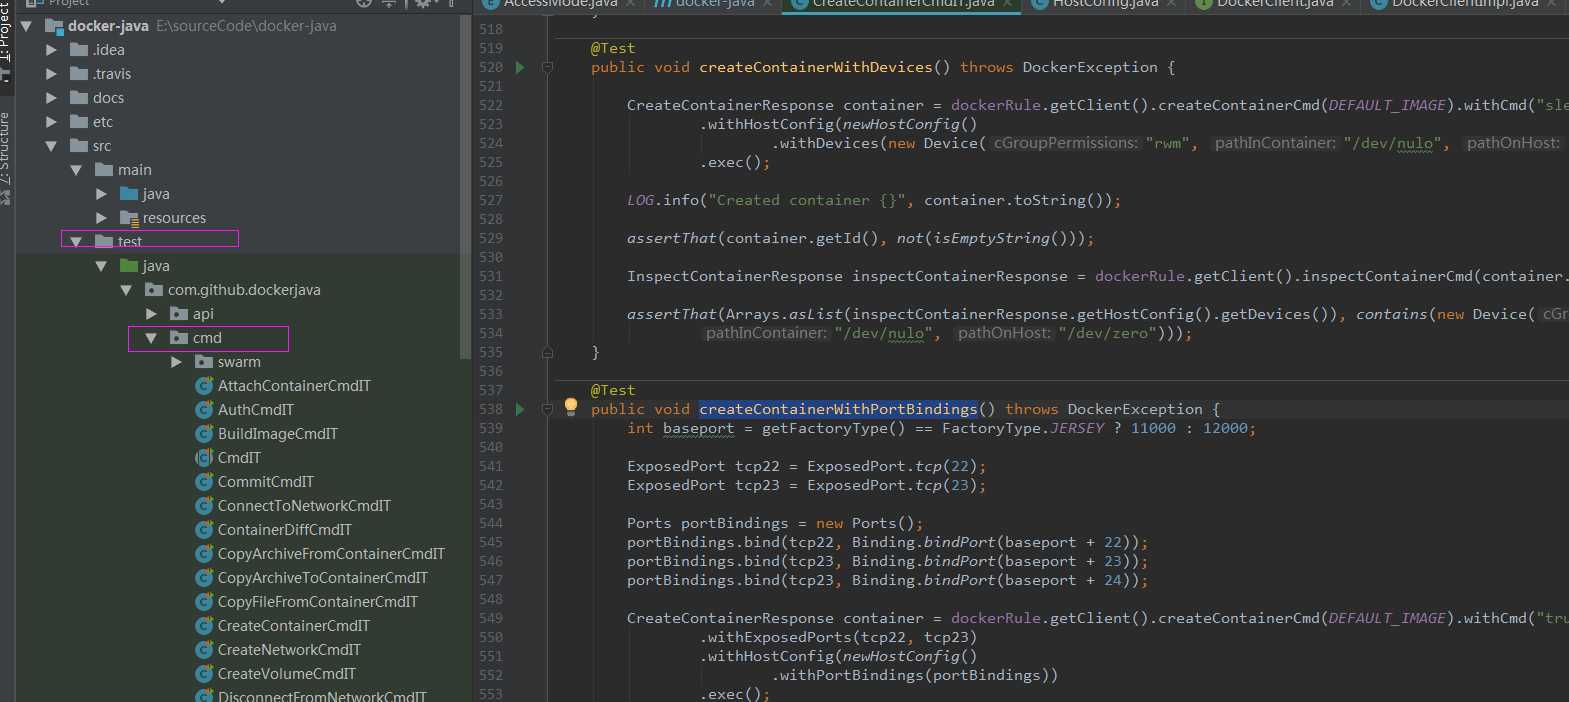Image resolution: width=1569 pixels, height=702 pixels.
Task: Expand the etc folder arrow
Action: (51, 122)
